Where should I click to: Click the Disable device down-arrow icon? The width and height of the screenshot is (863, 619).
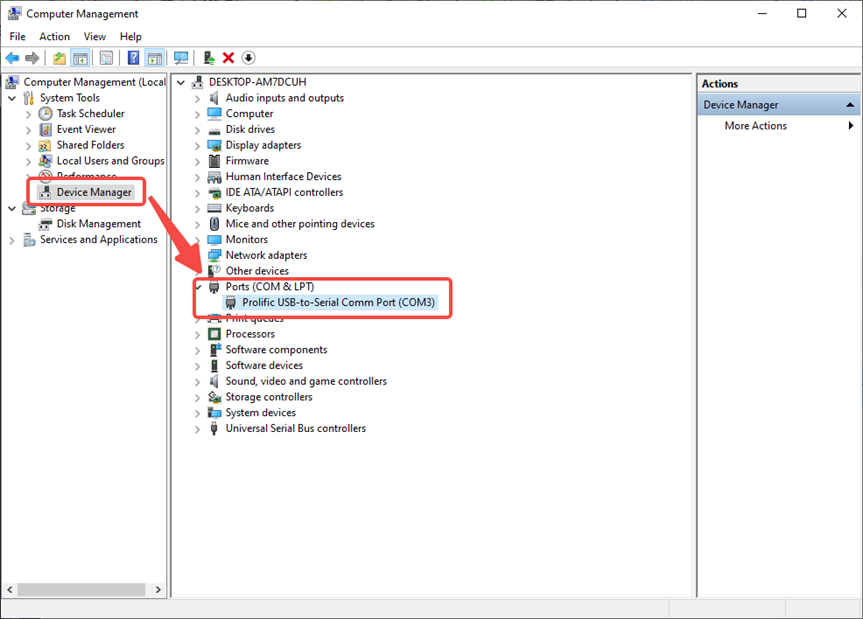pos(249,58)
